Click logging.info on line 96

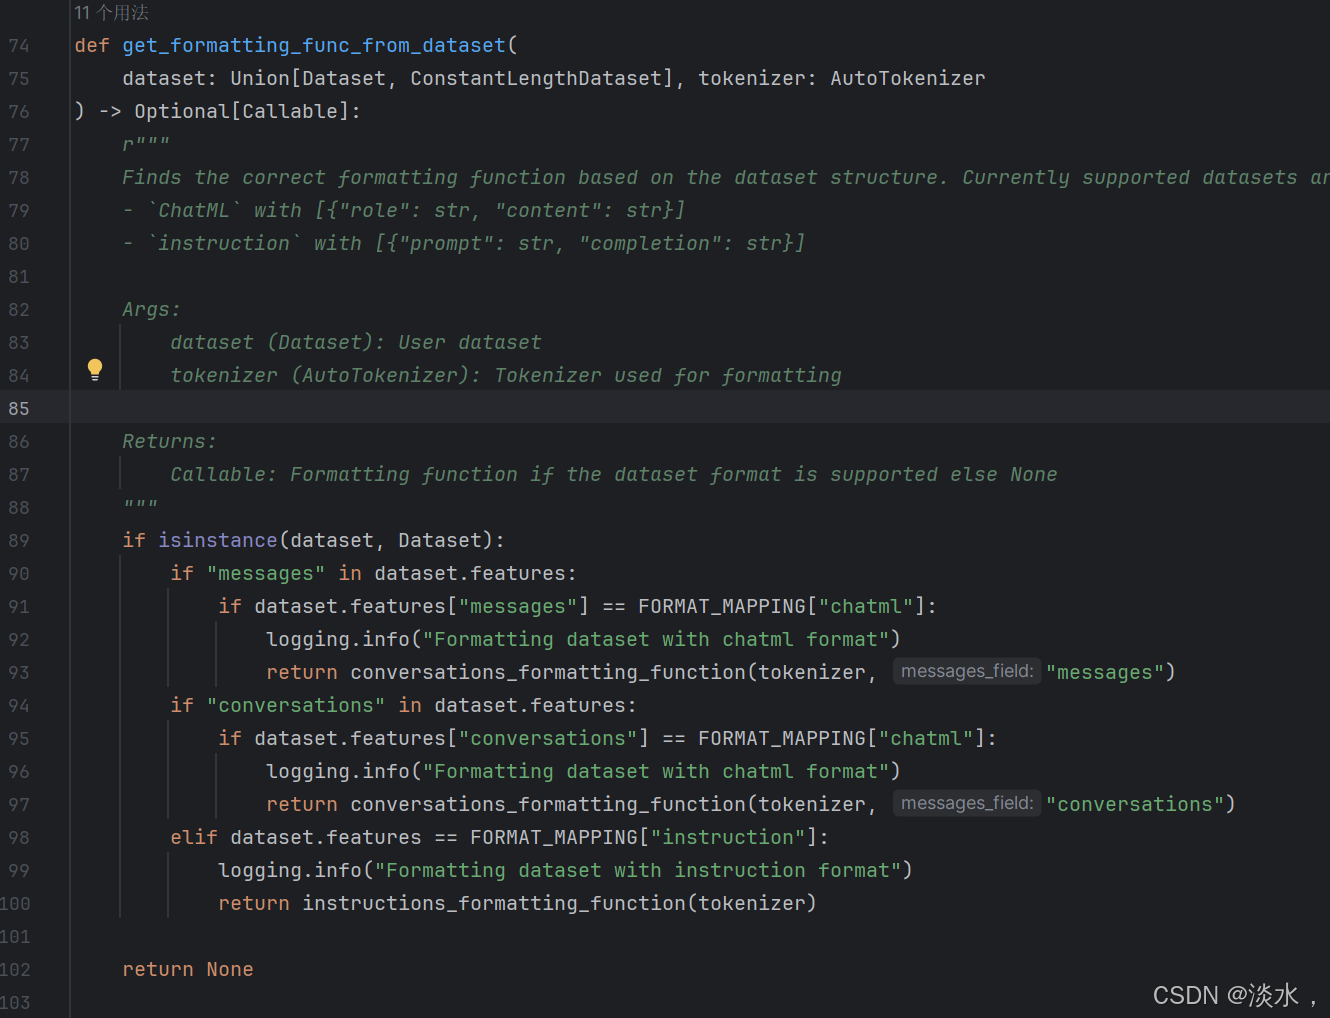[338, 771]
